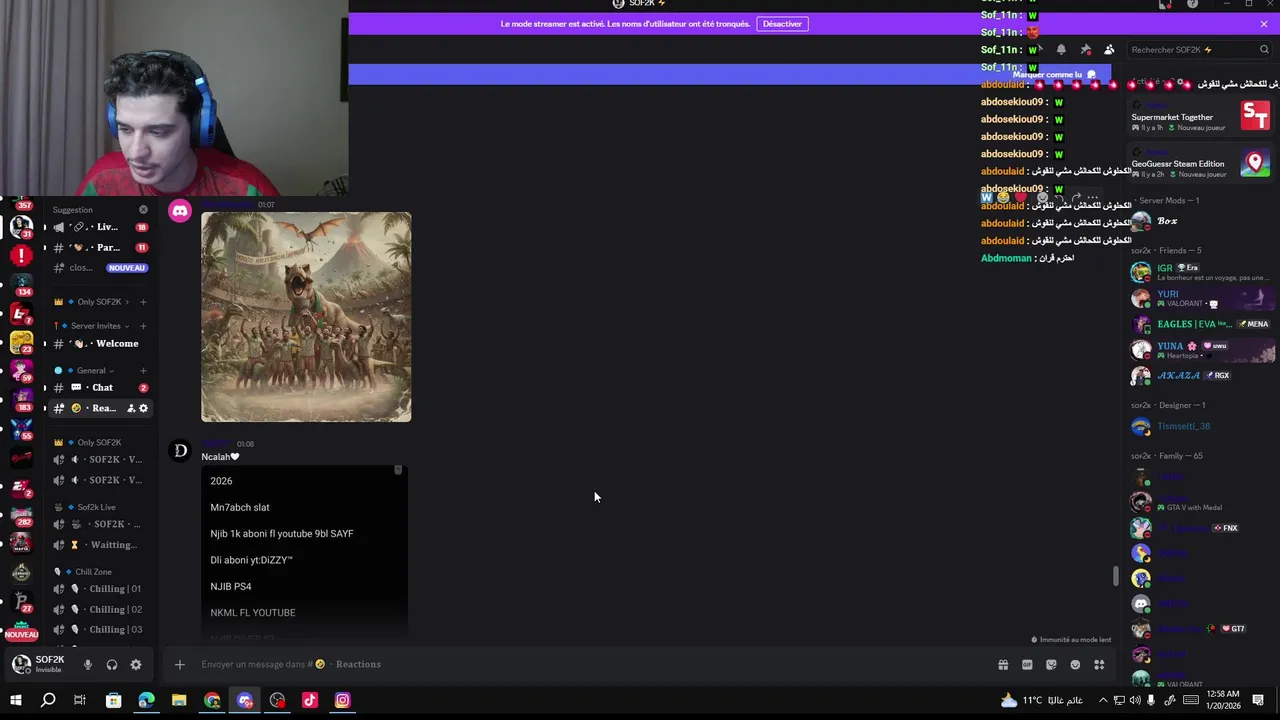Select member IGR in Friends list

[1199, 272]
